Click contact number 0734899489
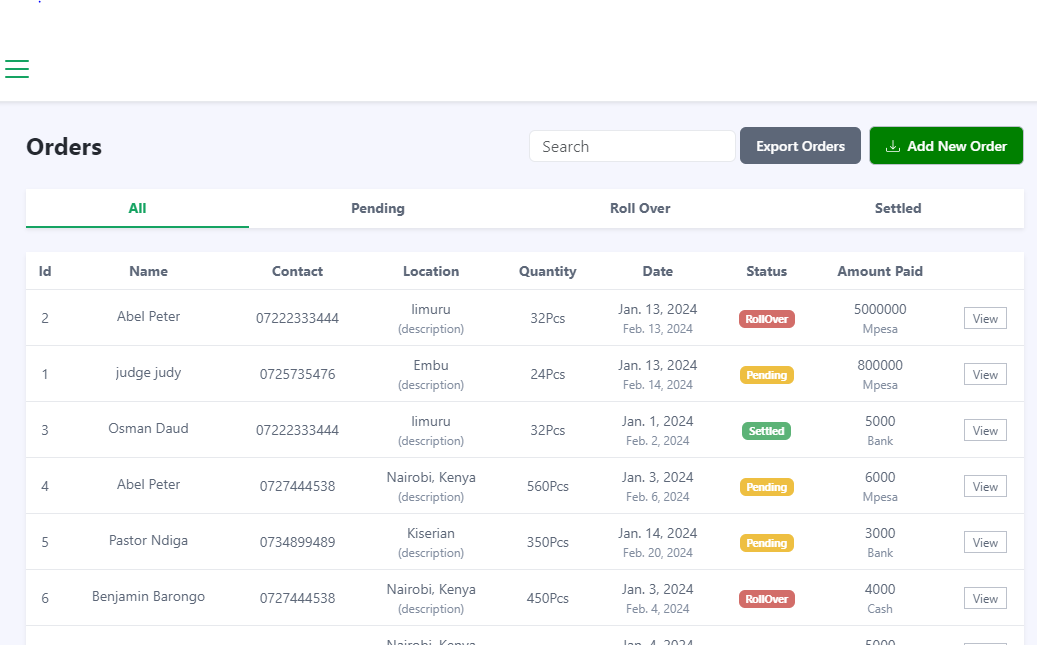Screen dimensions: 1037x645 pos(298,542)
